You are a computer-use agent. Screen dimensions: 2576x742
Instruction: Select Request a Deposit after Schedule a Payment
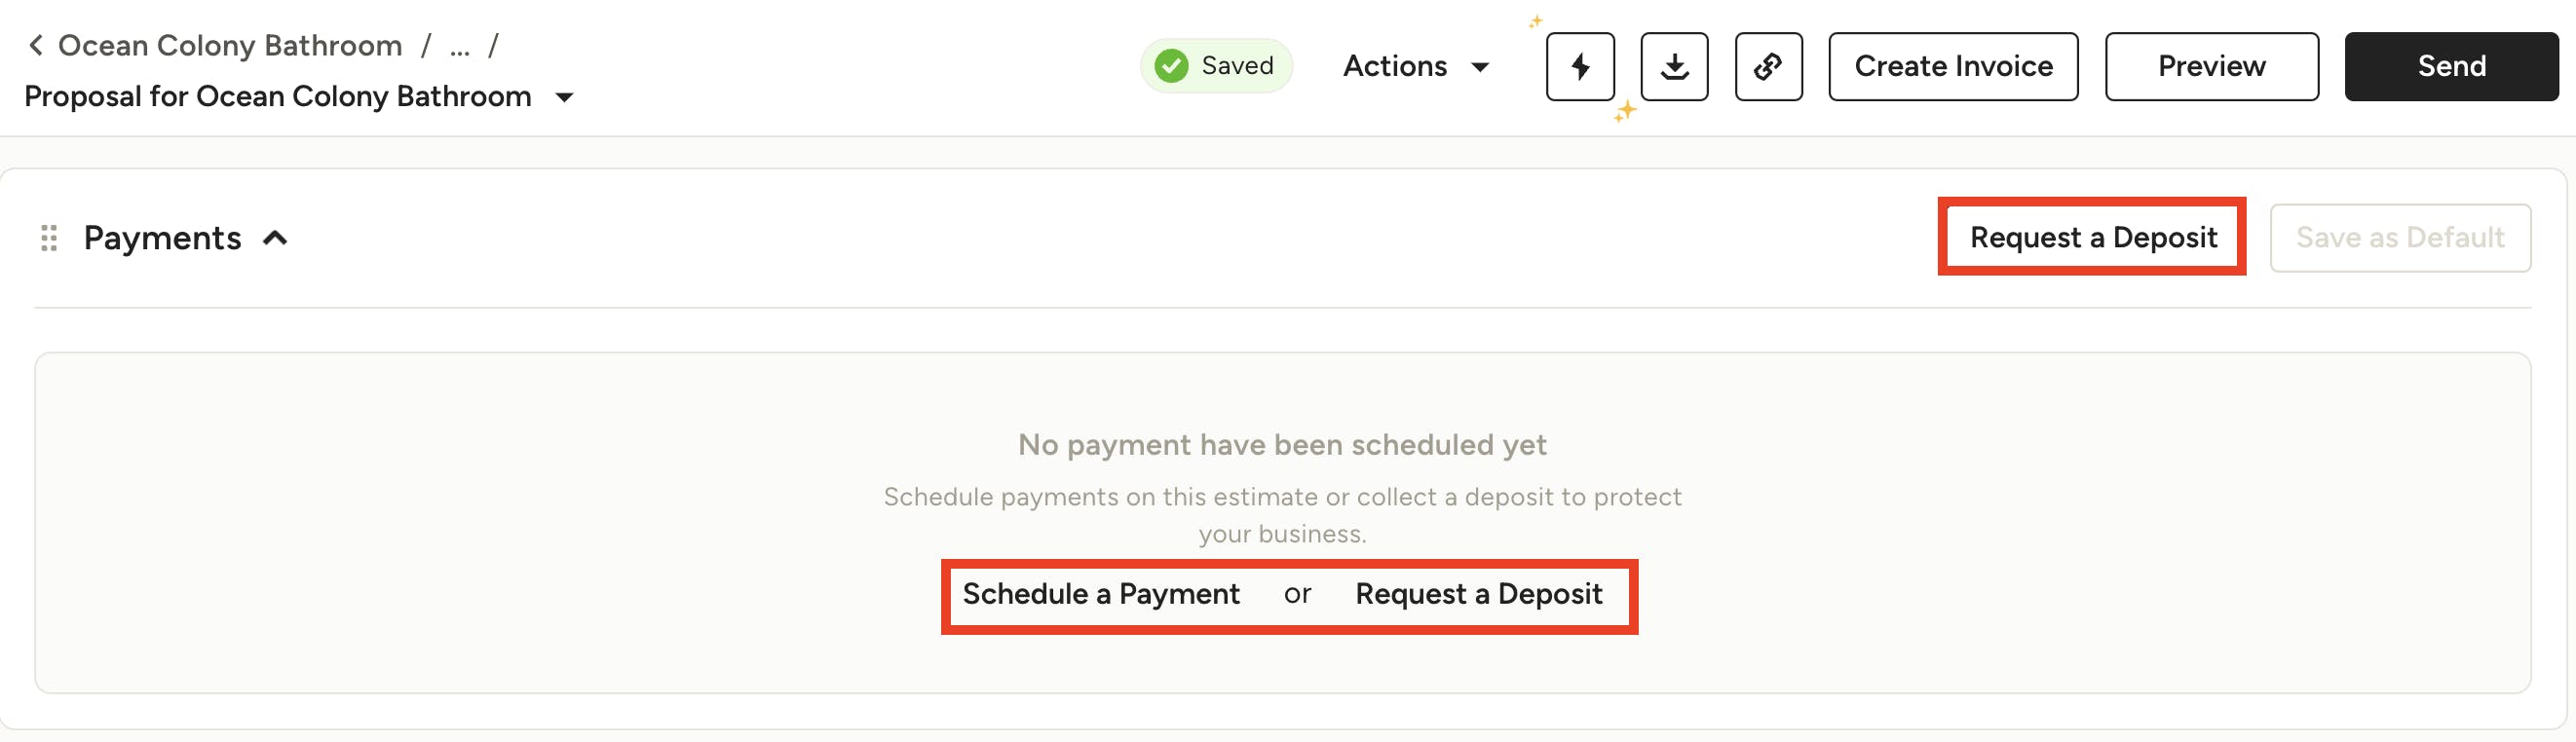coord(1478,594)
